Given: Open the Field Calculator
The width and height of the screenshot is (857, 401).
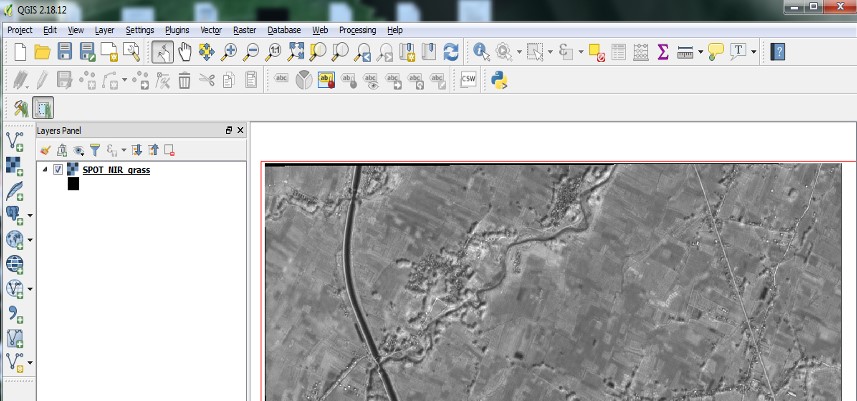Looking at the screenshot, I should pos(641,52).
